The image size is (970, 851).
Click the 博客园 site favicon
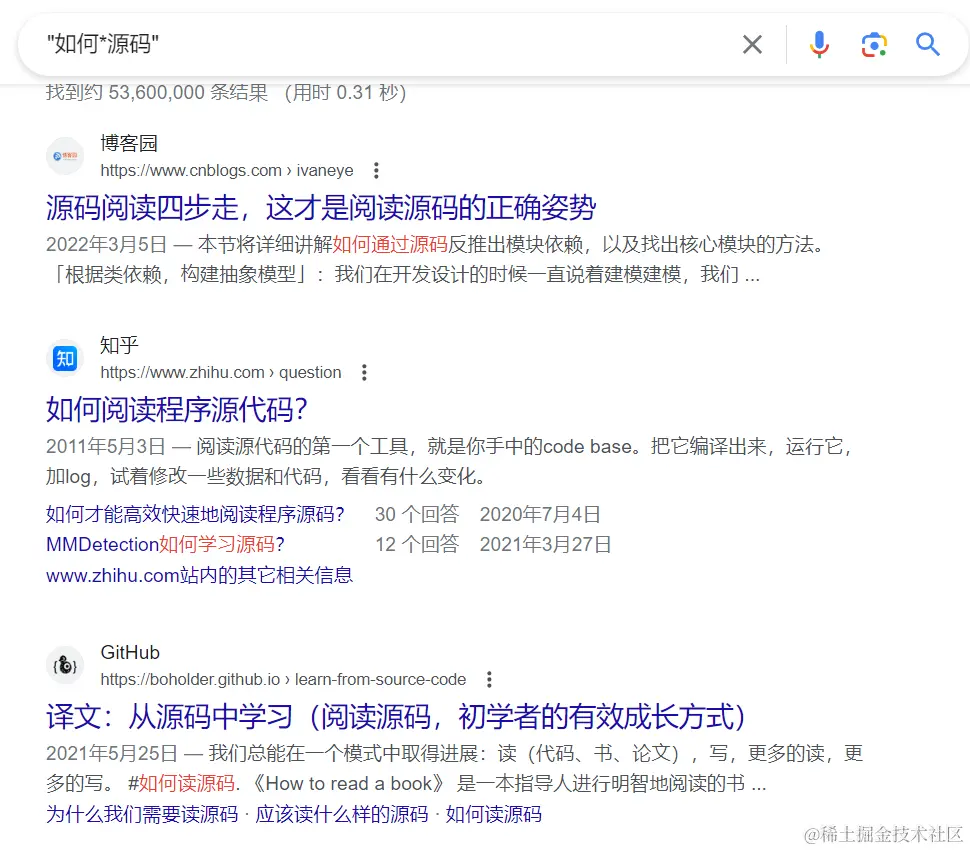click(x=64, y=156)
